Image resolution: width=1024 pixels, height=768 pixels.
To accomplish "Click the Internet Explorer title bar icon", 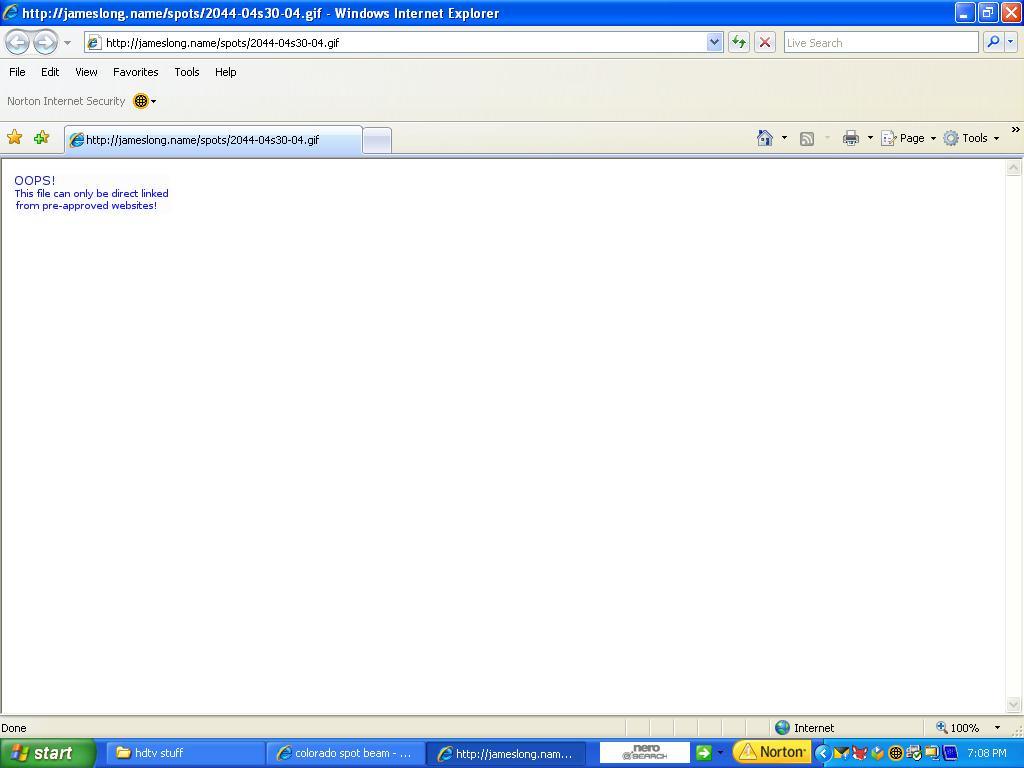I will tap(10, 12).
